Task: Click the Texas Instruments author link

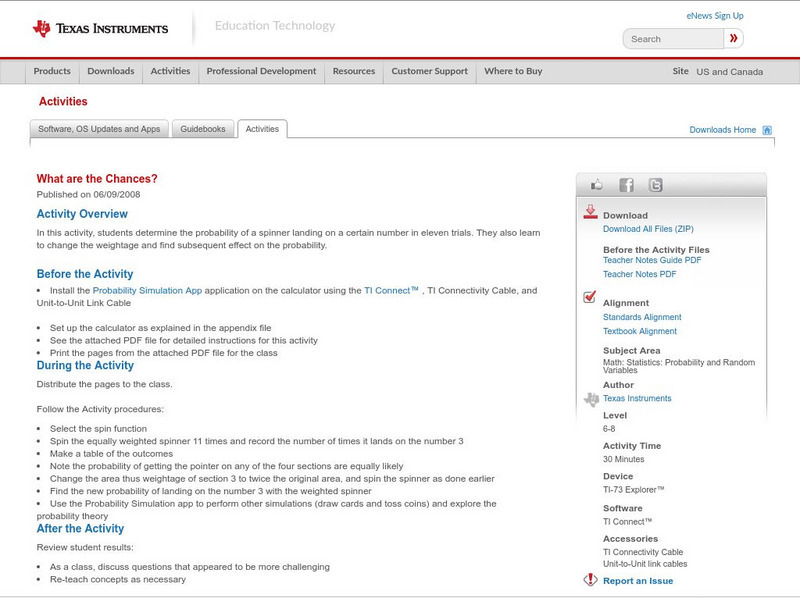Action: [637, 398]
